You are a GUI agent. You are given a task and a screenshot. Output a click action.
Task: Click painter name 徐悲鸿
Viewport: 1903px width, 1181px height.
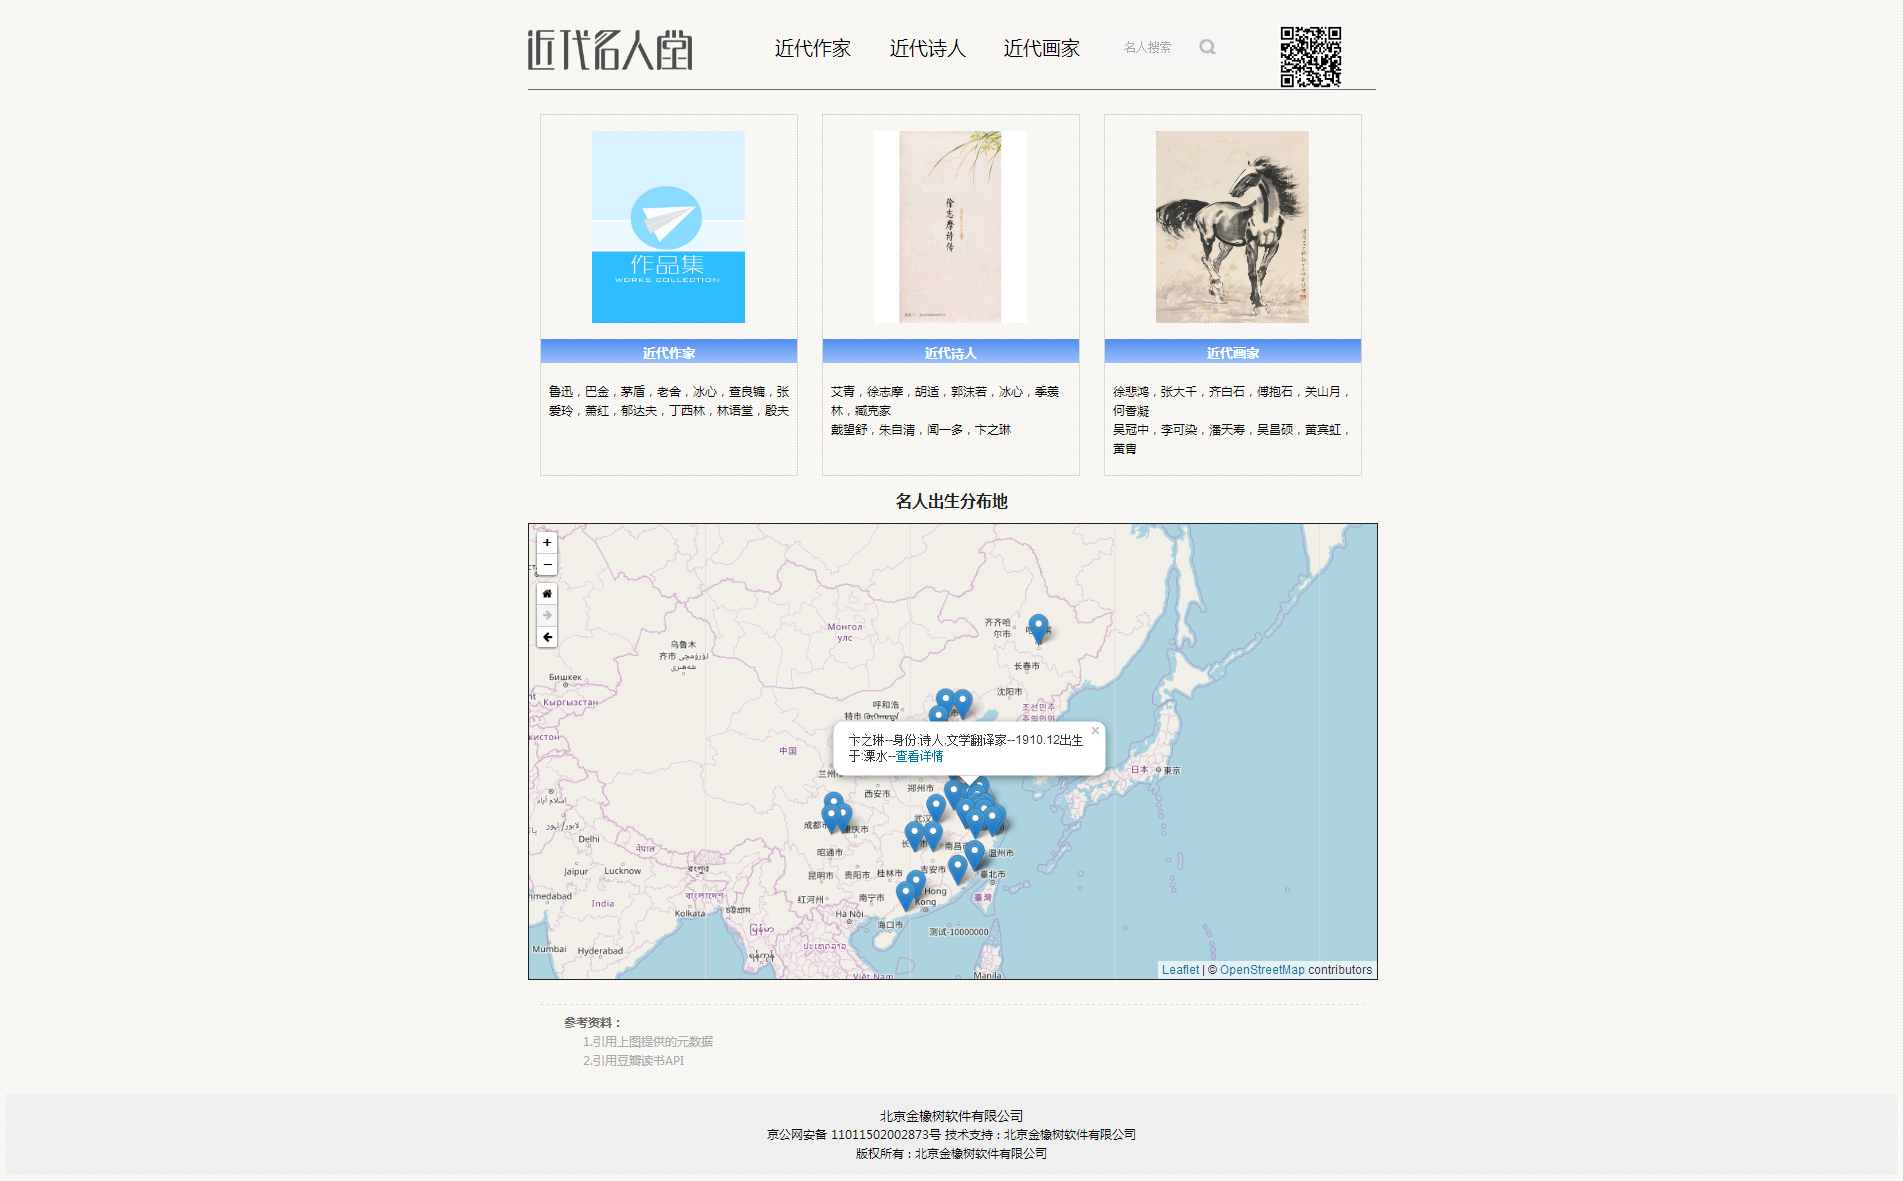tap(1131, 391)
